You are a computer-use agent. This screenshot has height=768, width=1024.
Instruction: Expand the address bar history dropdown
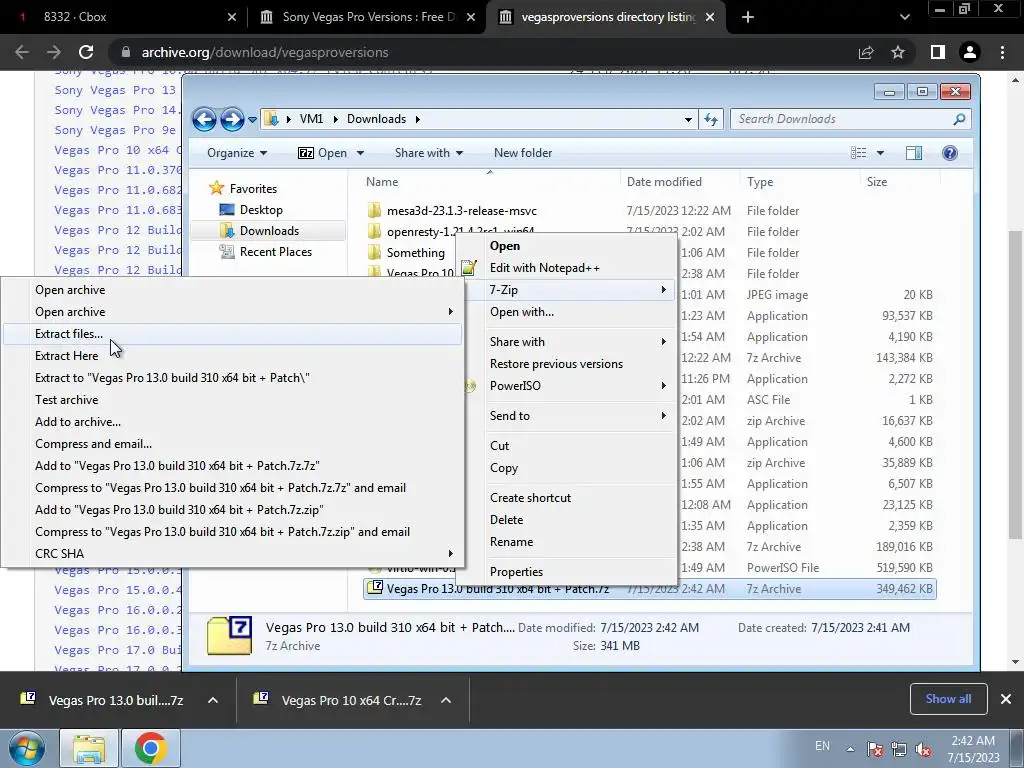pos(688,120)
